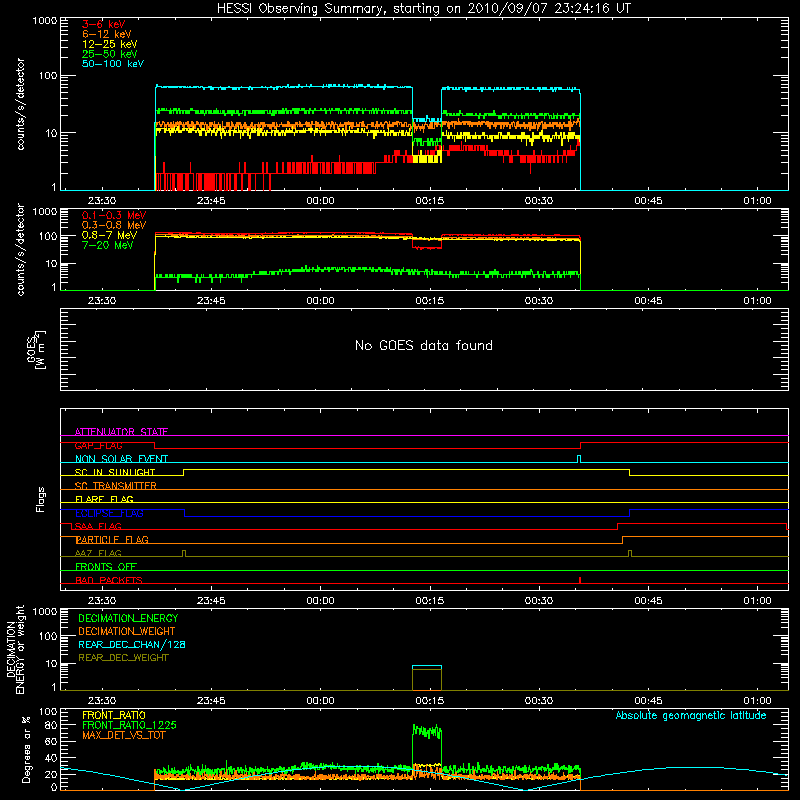Click the green 7-20 MeV legend label
This screenshot has height=800, width=800.
[108, 245]
